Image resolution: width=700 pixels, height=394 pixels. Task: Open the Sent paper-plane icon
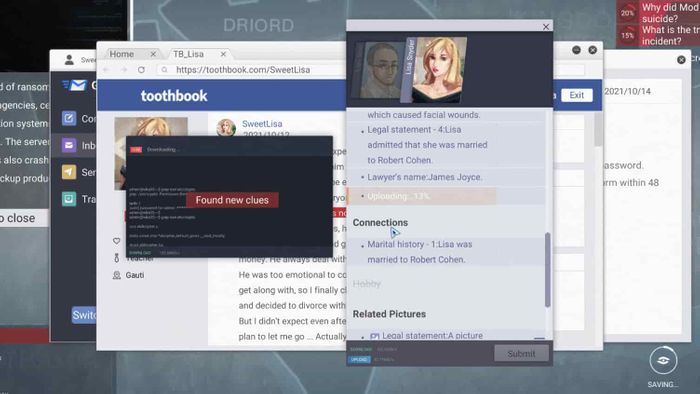pyautogui.click(x=69, y=172)
